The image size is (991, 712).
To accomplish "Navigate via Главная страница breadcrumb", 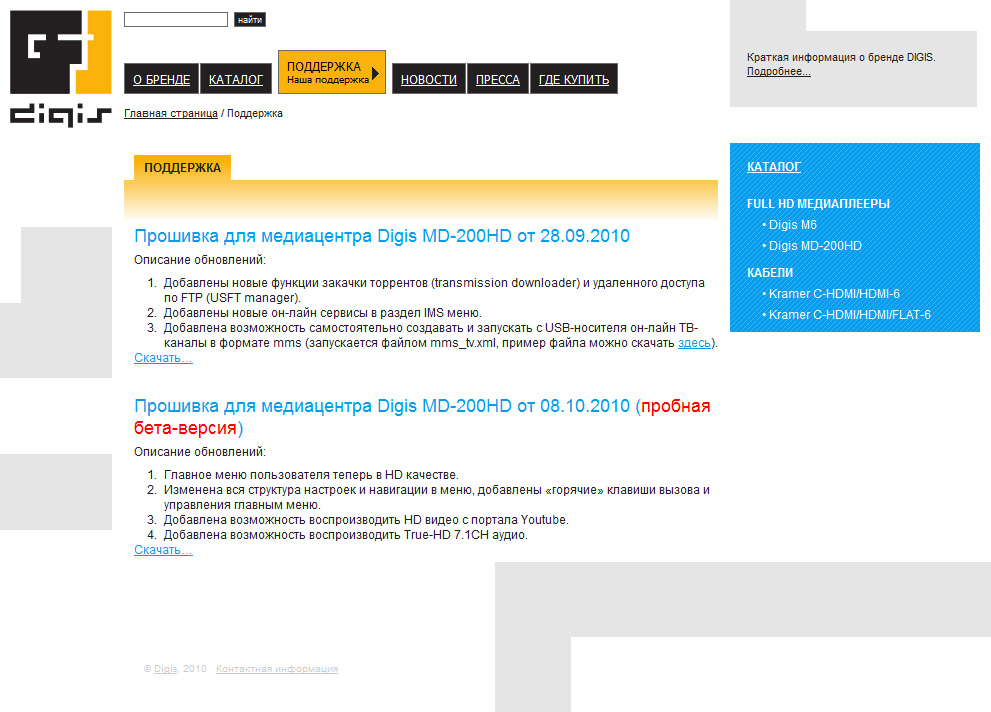I will click(168, 113).
